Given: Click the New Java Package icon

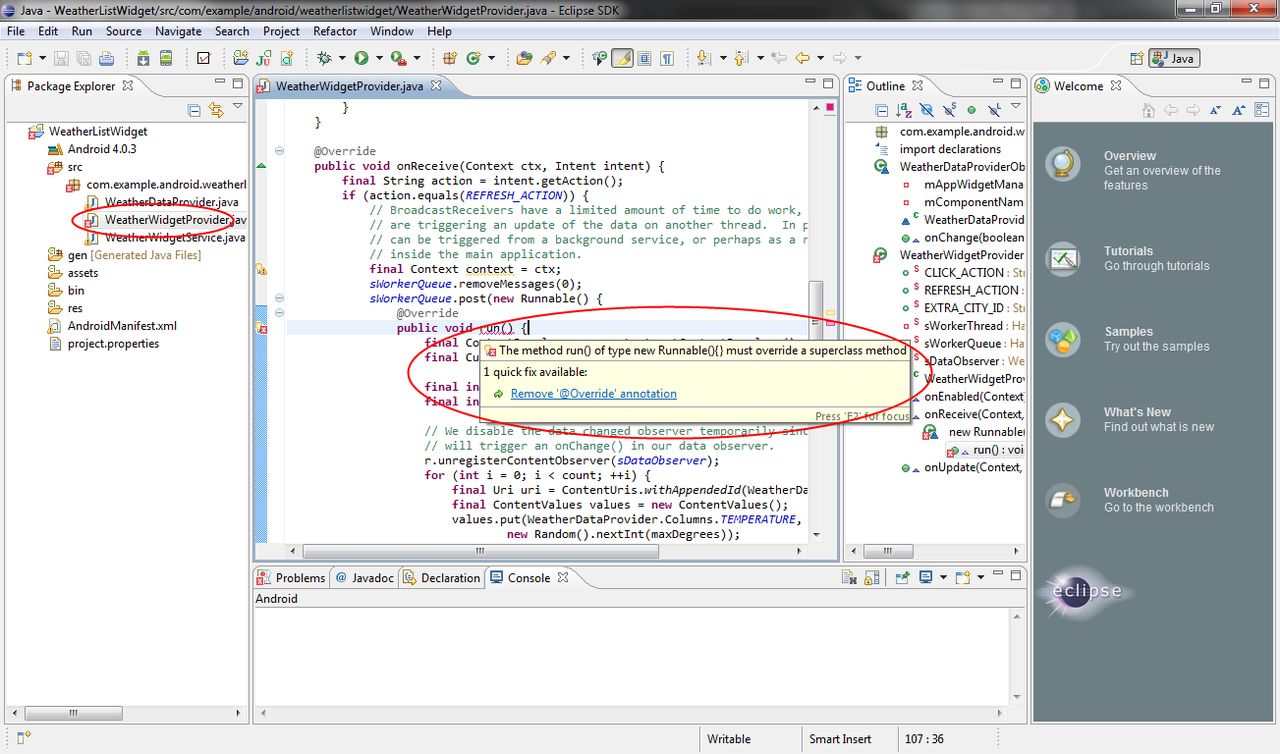Looking at the screenshot, I should tap(450, 58).
